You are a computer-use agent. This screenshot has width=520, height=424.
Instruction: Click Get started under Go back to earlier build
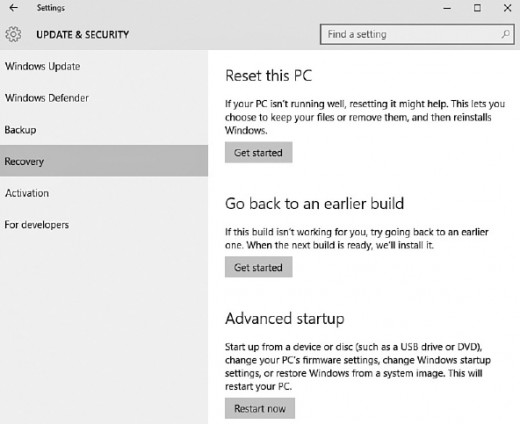258,267
